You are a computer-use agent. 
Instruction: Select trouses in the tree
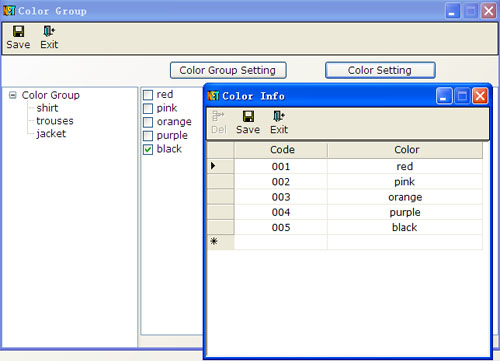click(x=55, y=121)
